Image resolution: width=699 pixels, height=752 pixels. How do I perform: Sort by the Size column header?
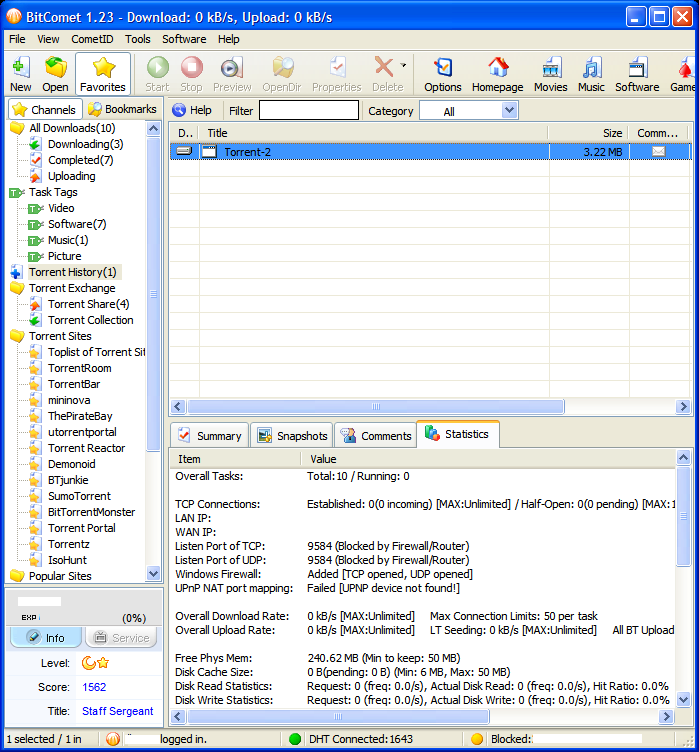tap(589, 133)
